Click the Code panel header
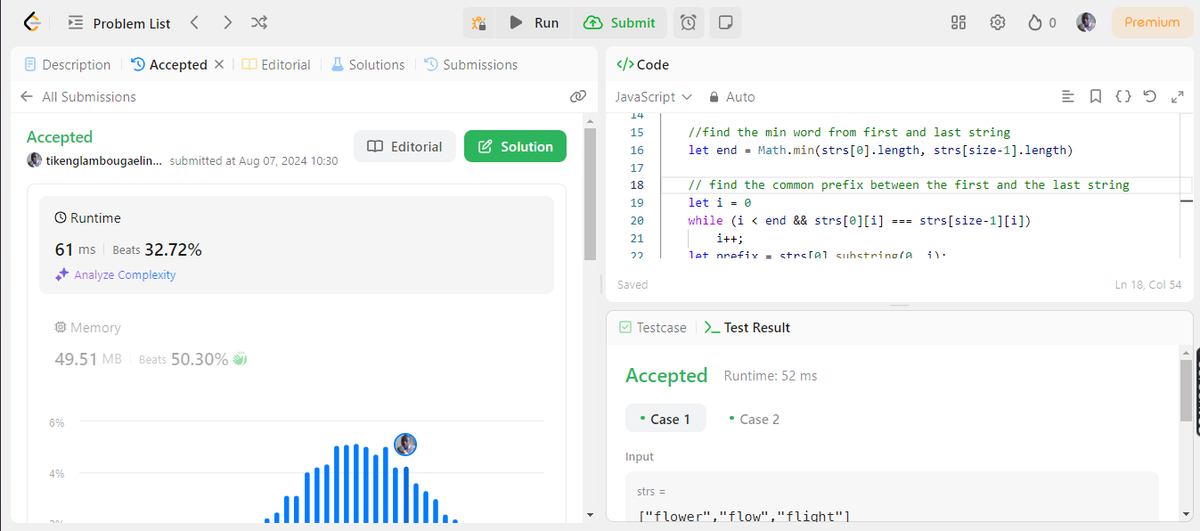This screenshot has width=1200, height=531. [x=642, y=64]
